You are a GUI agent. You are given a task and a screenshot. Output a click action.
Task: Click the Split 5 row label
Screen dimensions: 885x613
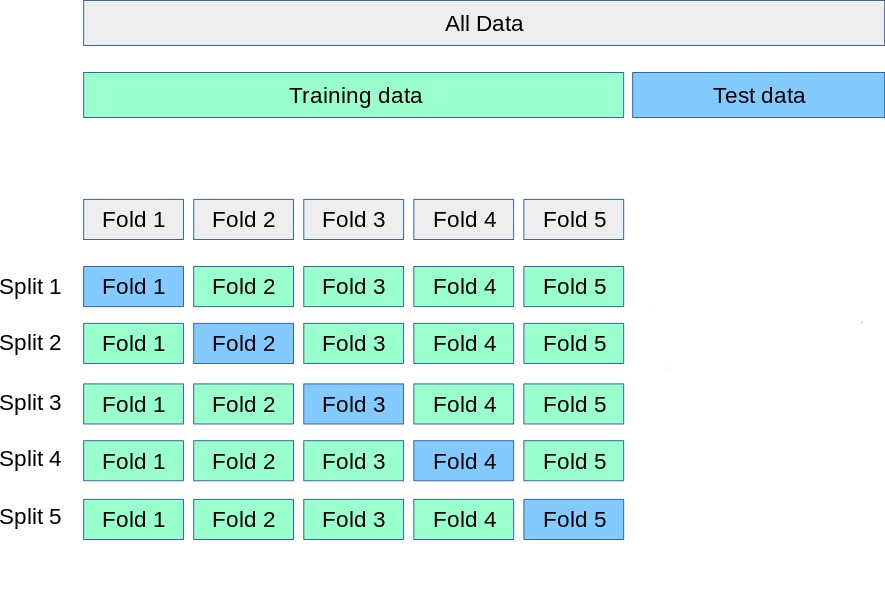[x=31, y=517]
